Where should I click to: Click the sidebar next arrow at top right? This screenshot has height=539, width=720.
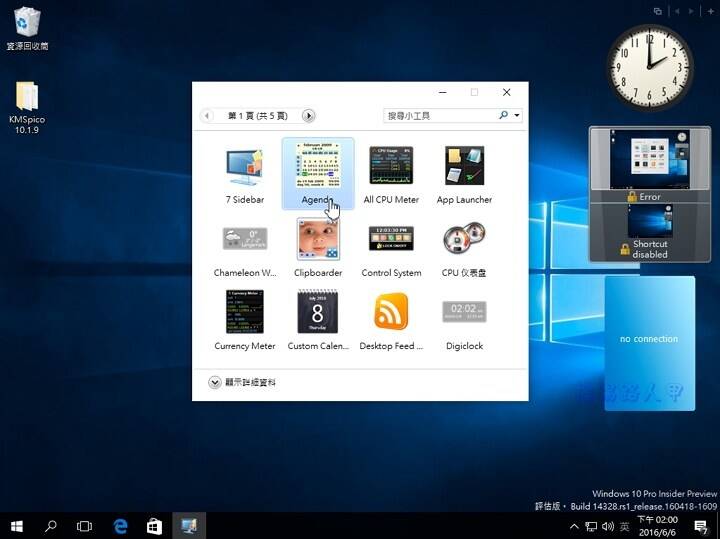(691, 11)
